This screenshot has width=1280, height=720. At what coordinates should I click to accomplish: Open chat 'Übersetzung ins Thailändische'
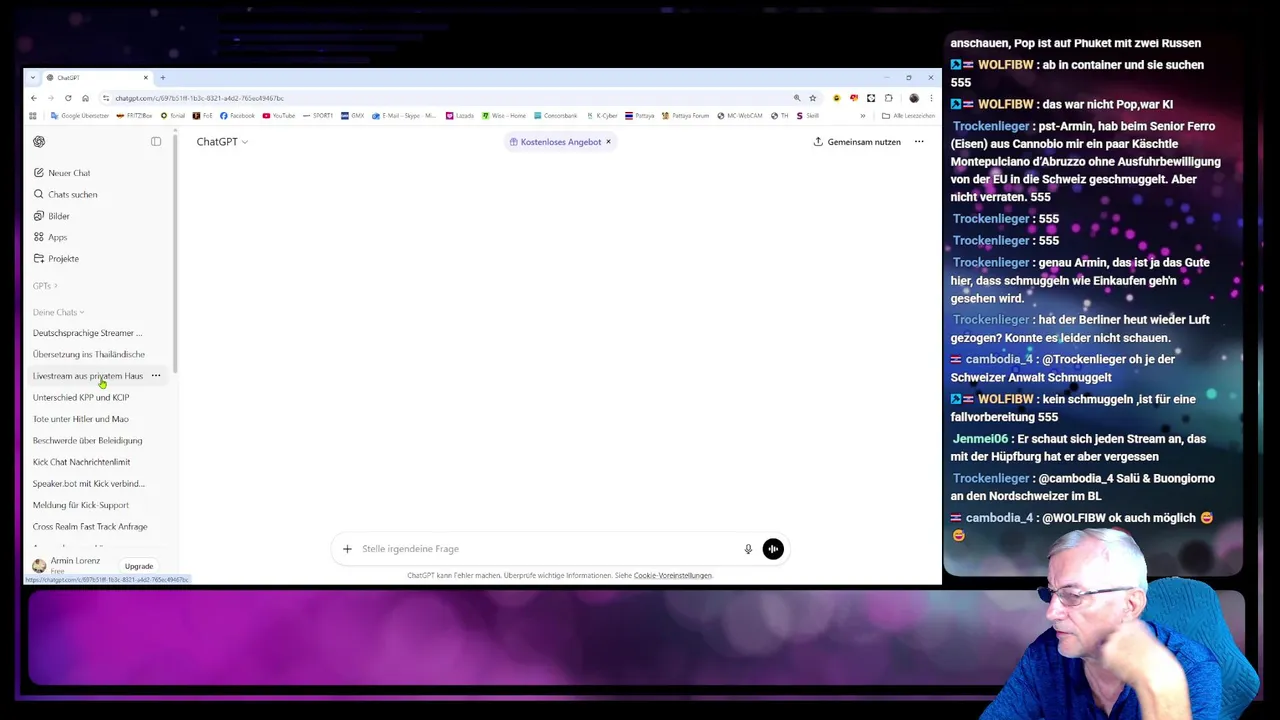click(89, 354)
